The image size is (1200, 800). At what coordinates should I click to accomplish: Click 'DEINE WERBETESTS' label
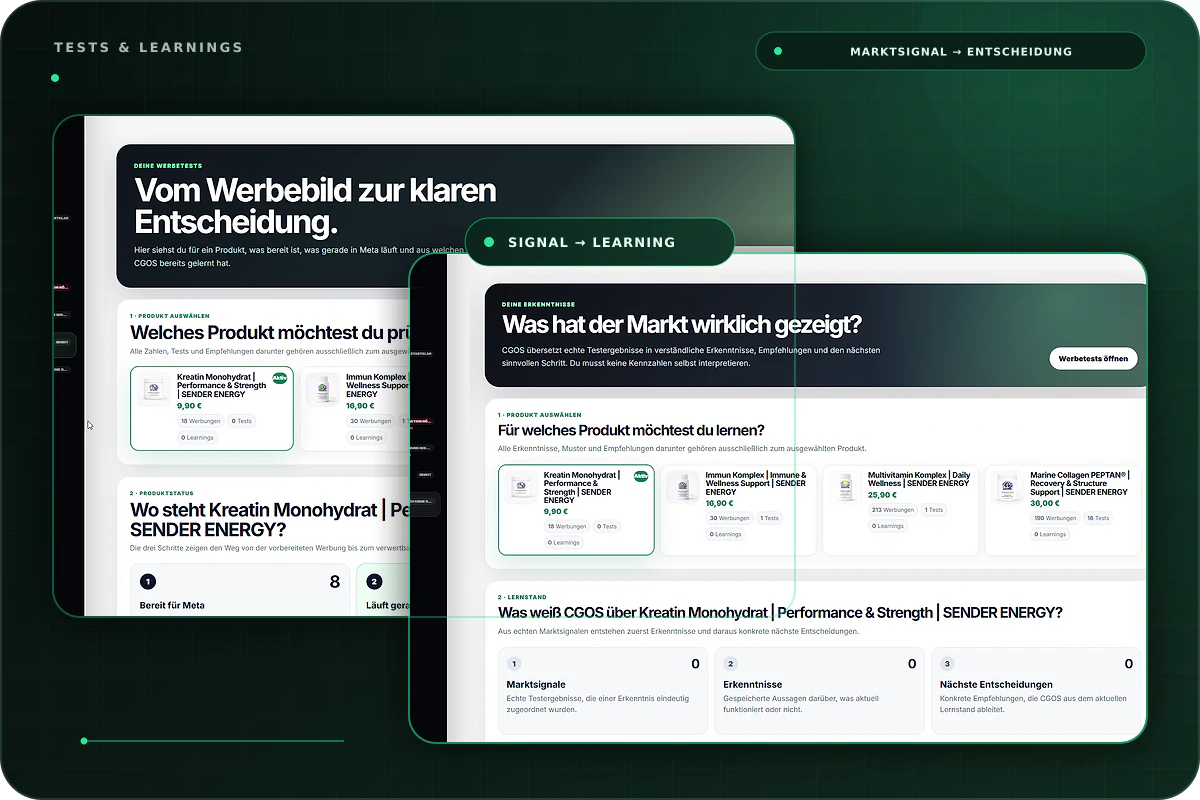[x=168, y=168]
